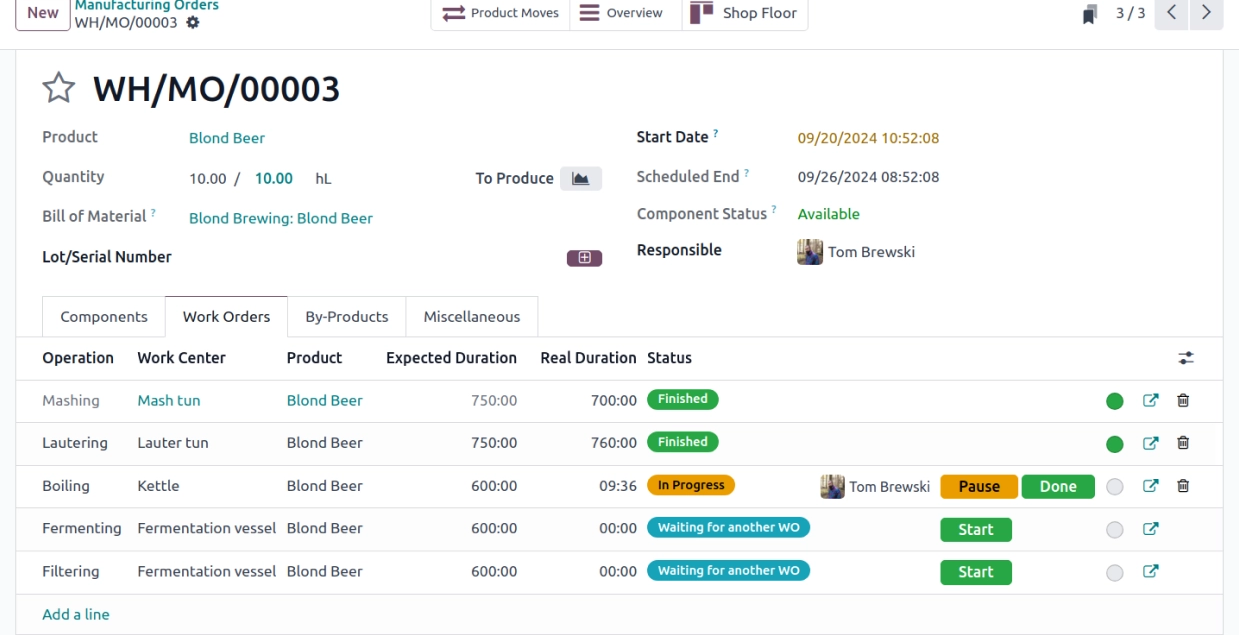Open the Mashing work order external link icon

click(x=1150, y=400)
